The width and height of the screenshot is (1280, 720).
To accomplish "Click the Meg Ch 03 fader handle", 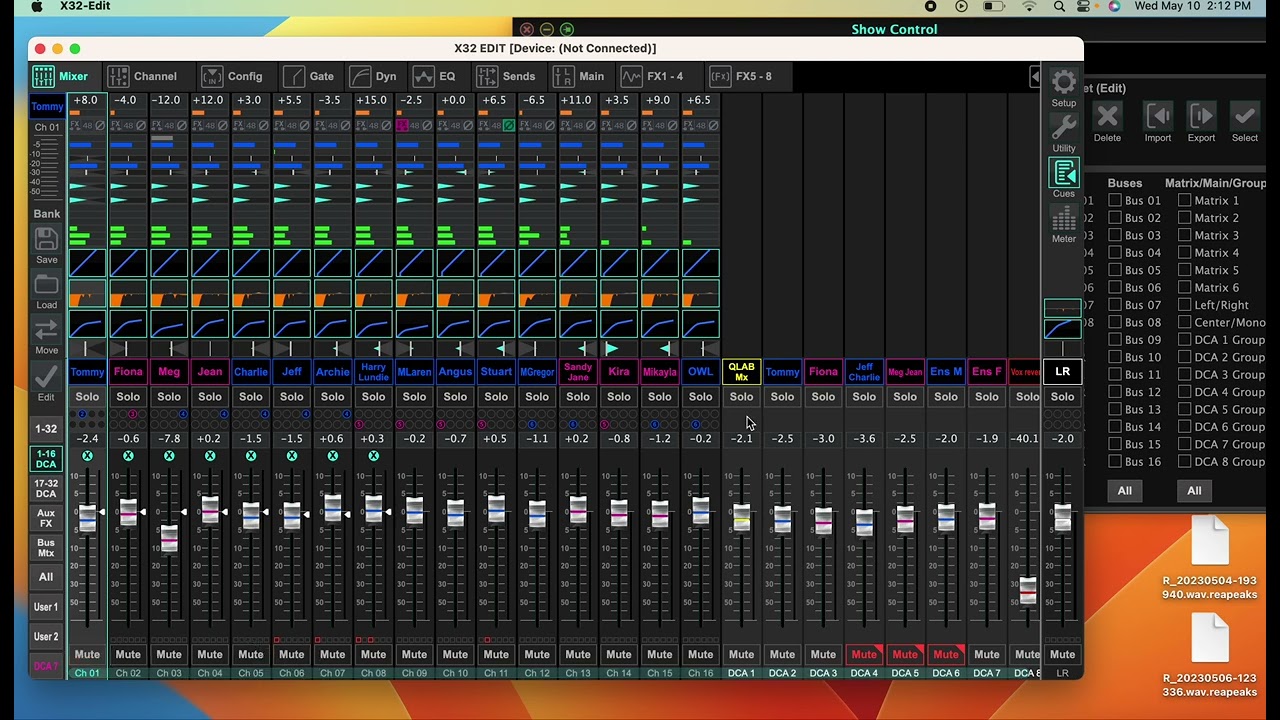I will (x=169, y=539).
